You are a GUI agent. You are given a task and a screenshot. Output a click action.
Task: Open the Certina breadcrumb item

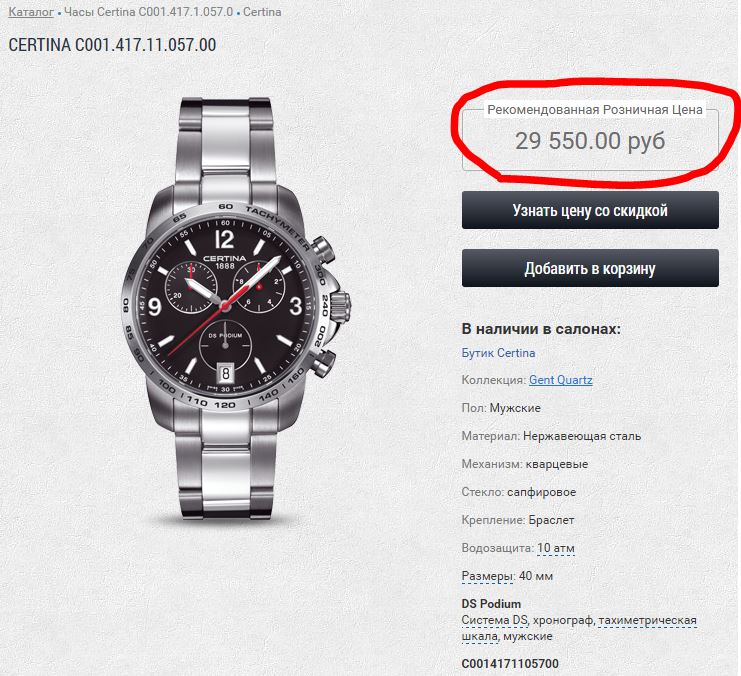[x=262, y=12]
